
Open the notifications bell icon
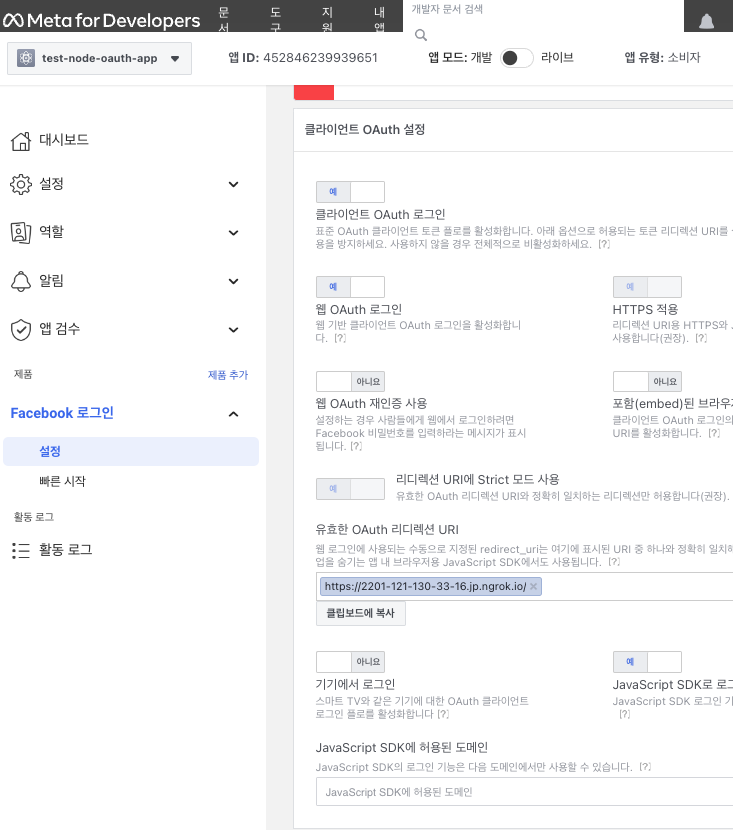707,22
